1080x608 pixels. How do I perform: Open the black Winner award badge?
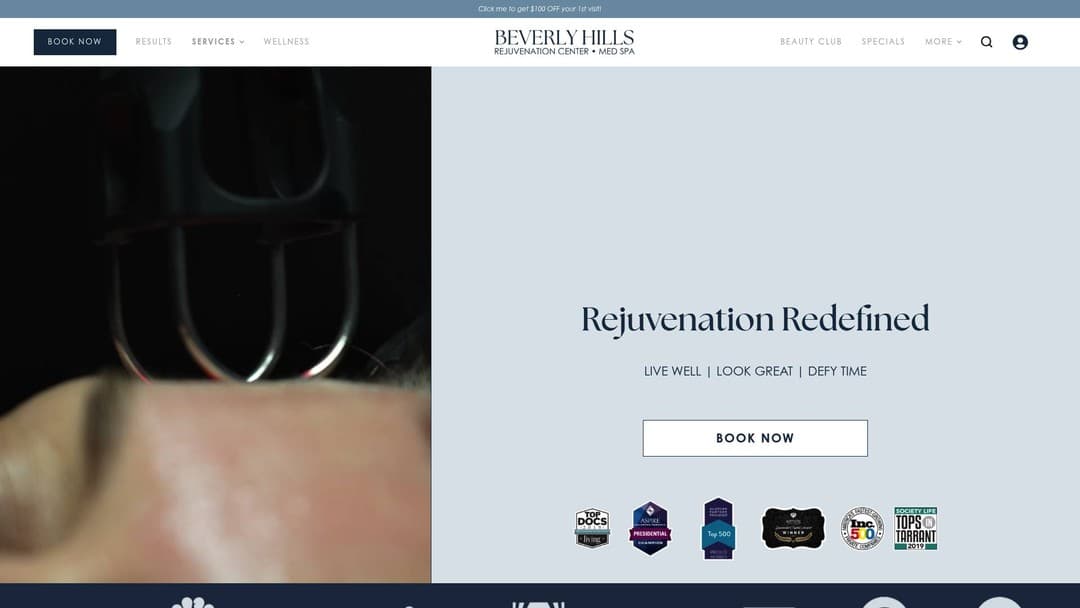(793, 528)
